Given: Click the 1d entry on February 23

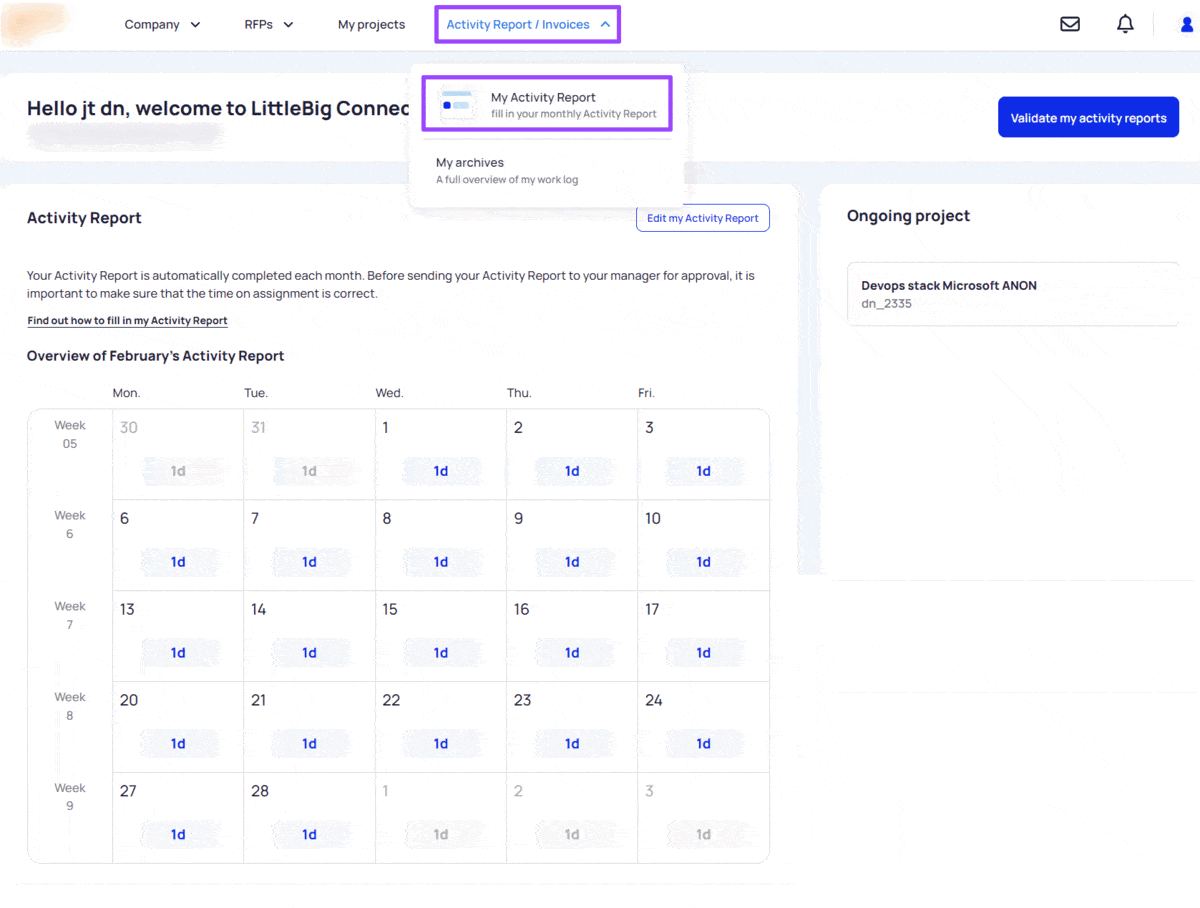Looking at the screenshot, I should click(x=572, y=744).
